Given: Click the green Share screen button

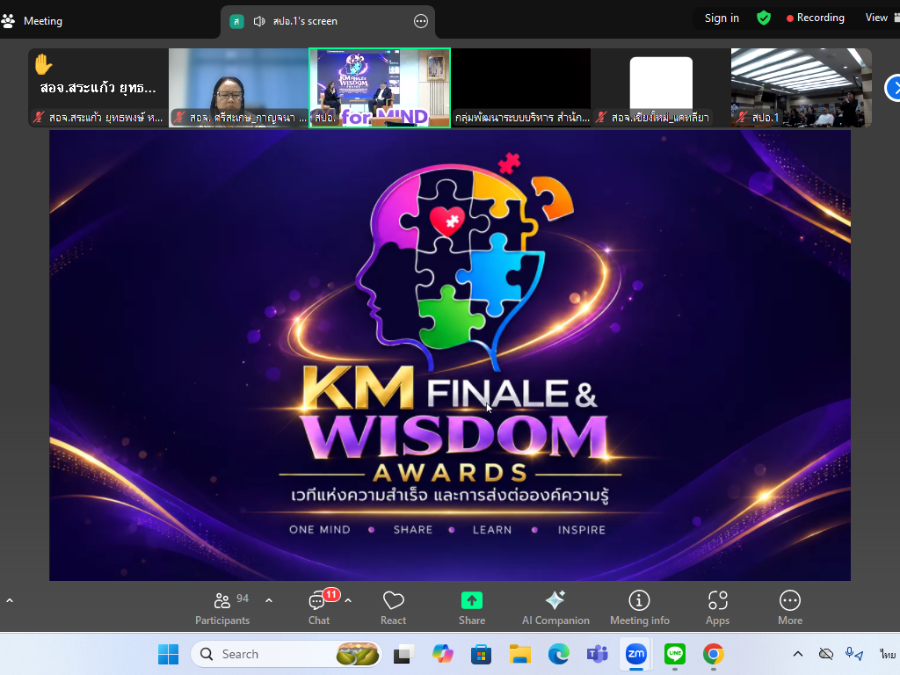Looking at the screenshot, I should click(x=472, y=608).
